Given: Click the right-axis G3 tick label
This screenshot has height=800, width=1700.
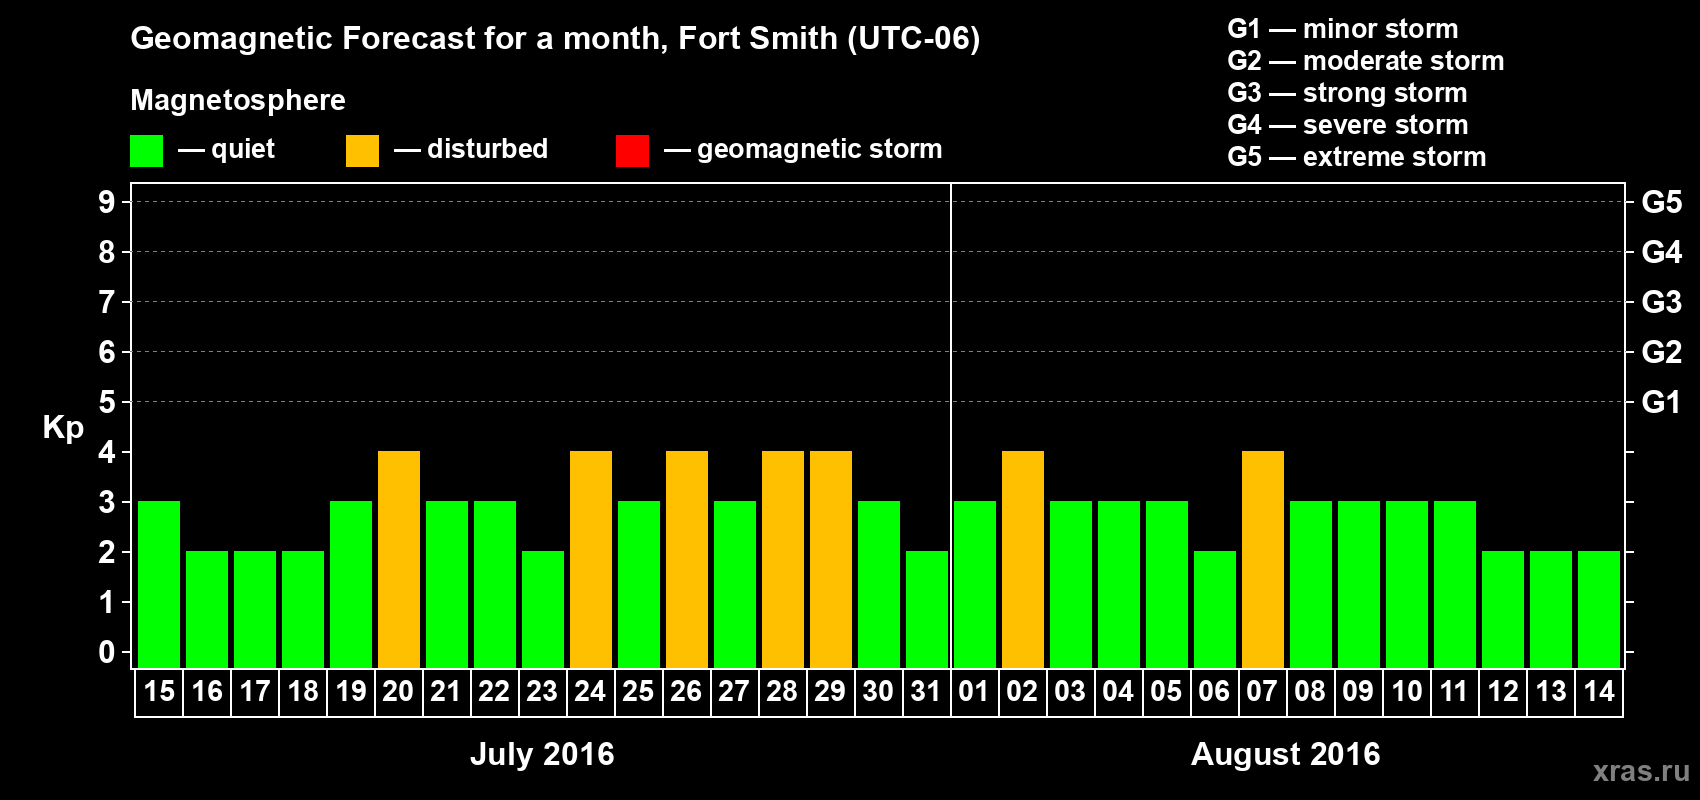Looking at the screenshot, I should (1661, 302).
